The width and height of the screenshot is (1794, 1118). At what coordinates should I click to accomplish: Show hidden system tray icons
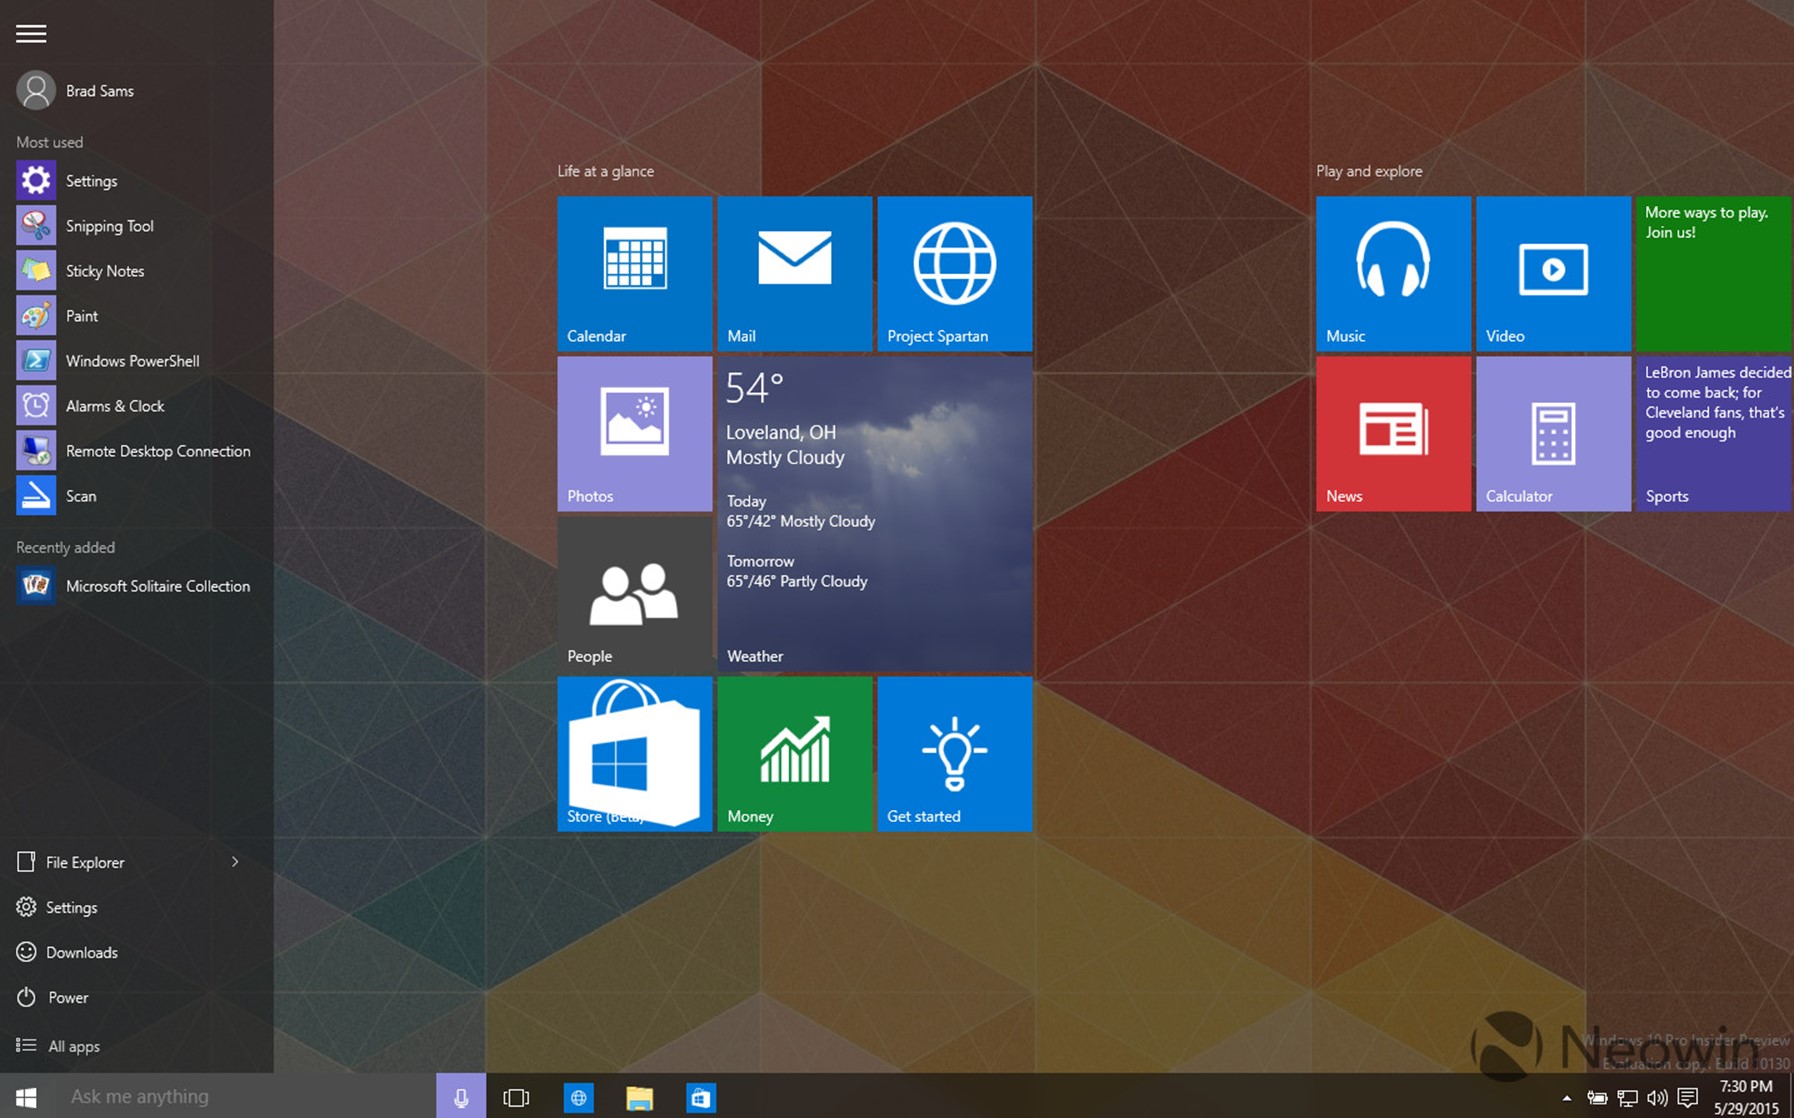click(x=1566, y=1098)
